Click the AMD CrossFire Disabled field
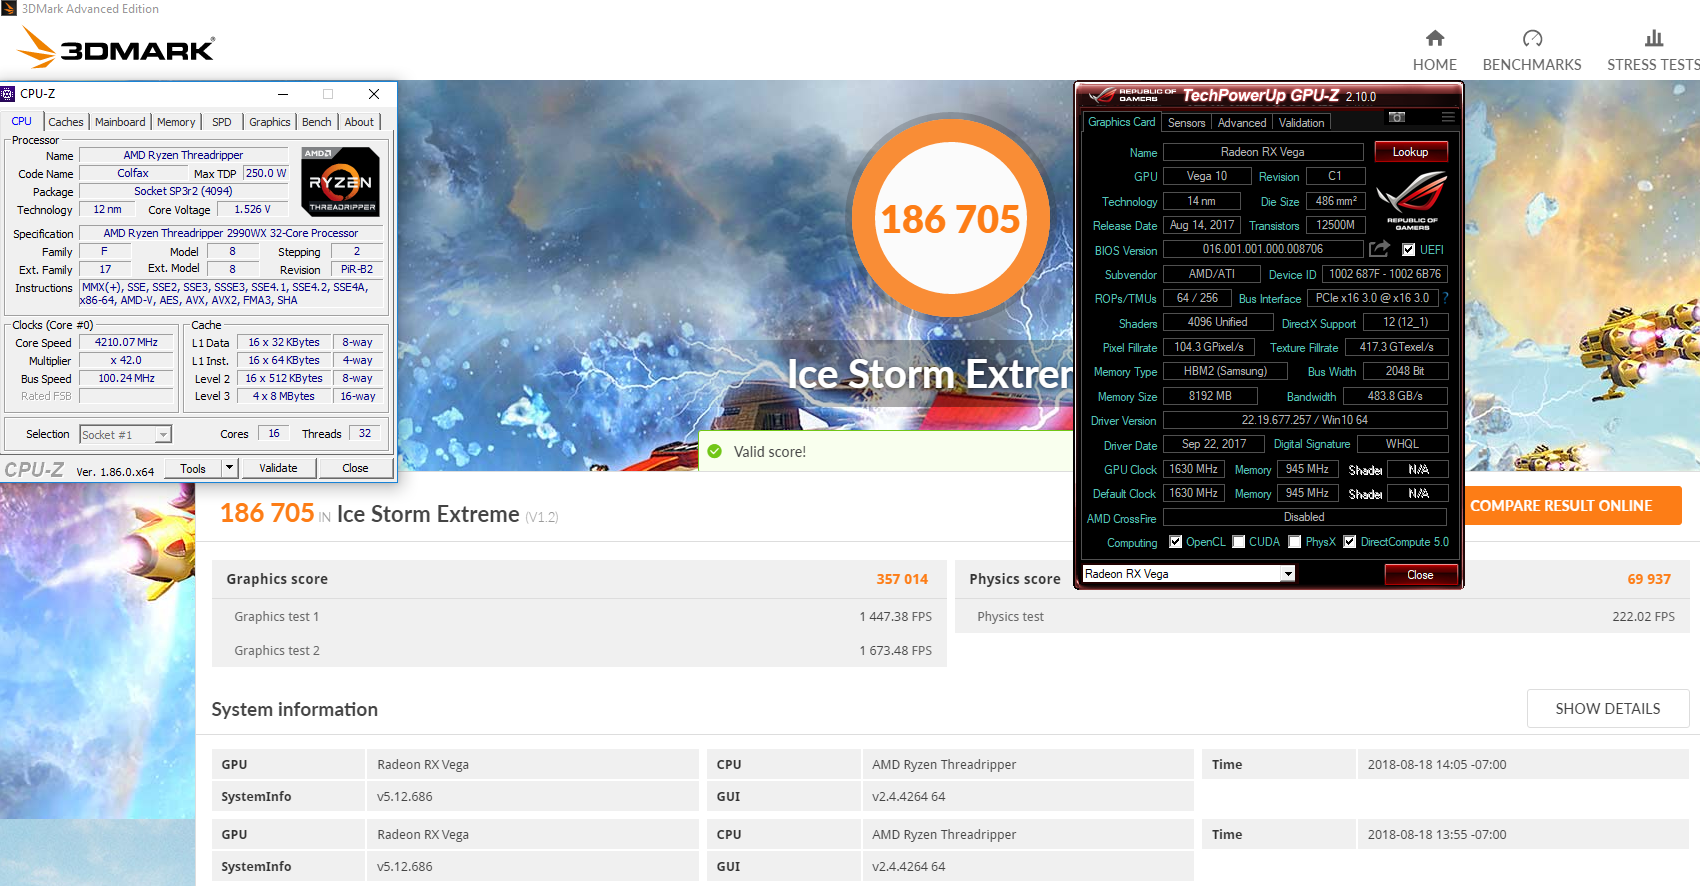 (1305, 517)
